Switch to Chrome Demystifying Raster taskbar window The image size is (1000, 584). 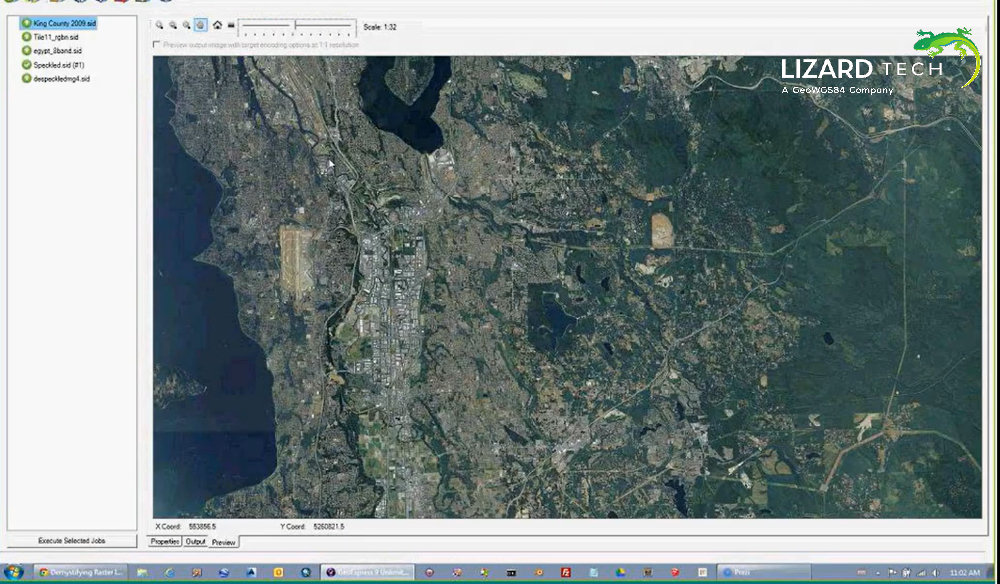pos(82,572)
